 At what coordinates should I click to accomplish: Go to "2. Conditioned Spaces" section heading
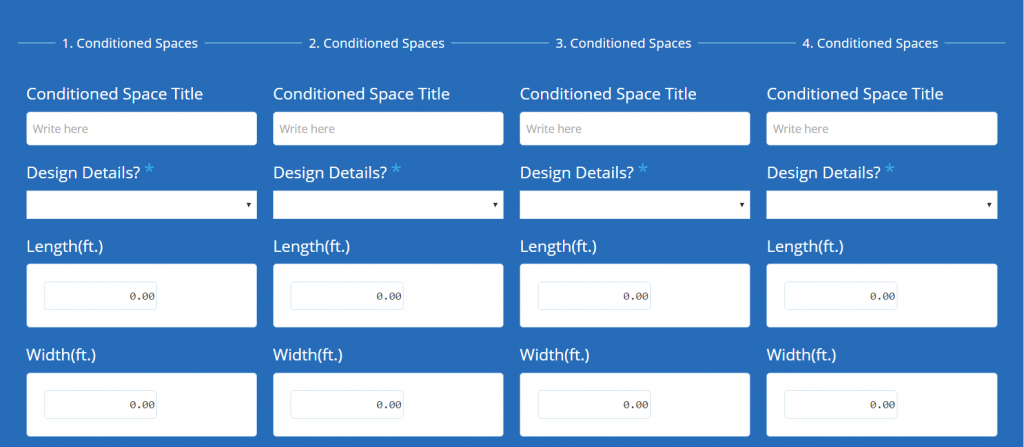coord(376,44)
